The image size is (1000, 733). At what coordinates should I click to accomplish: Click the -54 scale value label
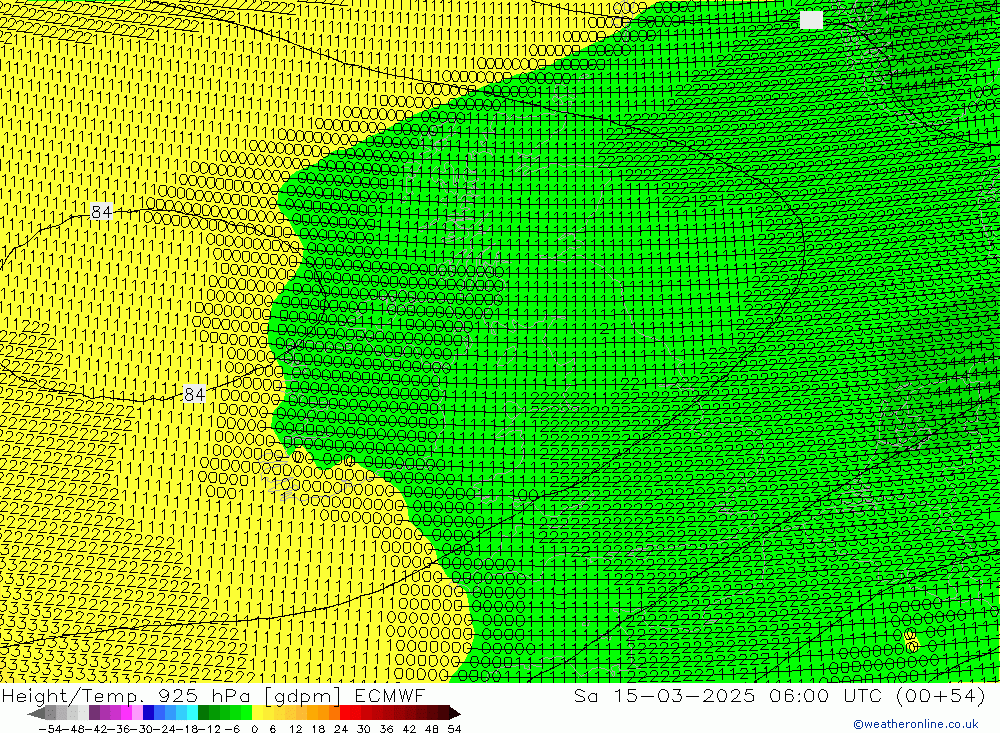[51, 729]
